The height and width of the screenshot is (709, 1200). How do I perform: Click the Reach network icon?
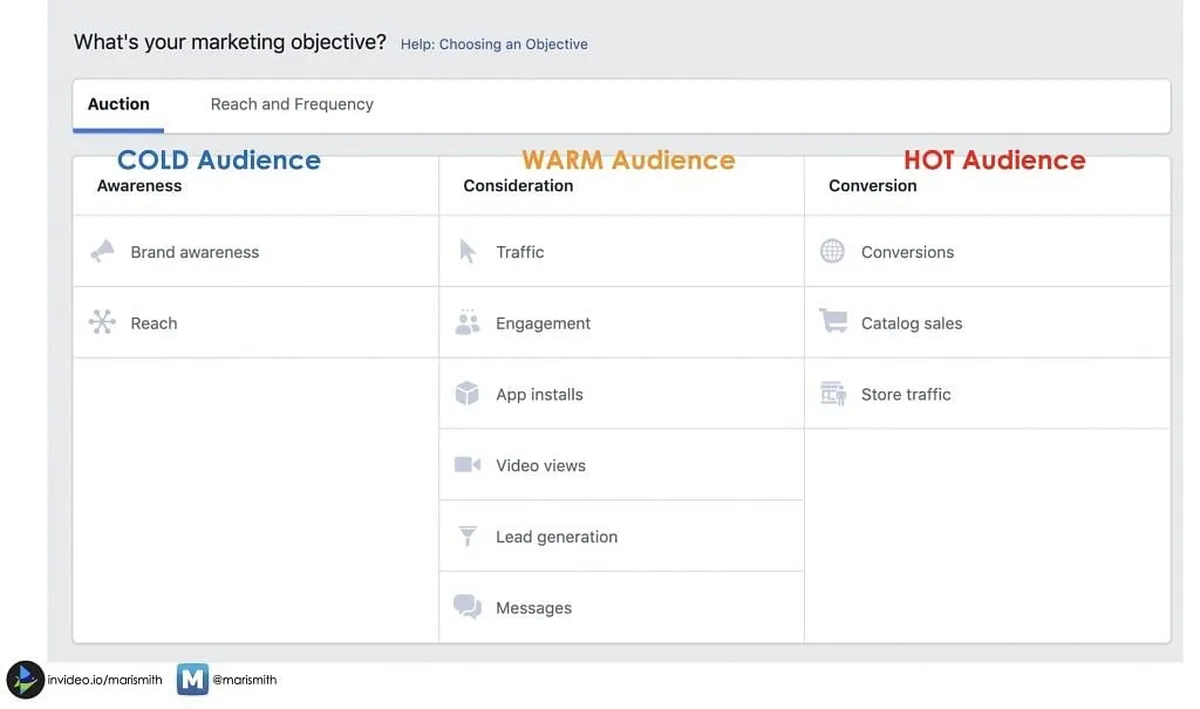pos(102,322)
